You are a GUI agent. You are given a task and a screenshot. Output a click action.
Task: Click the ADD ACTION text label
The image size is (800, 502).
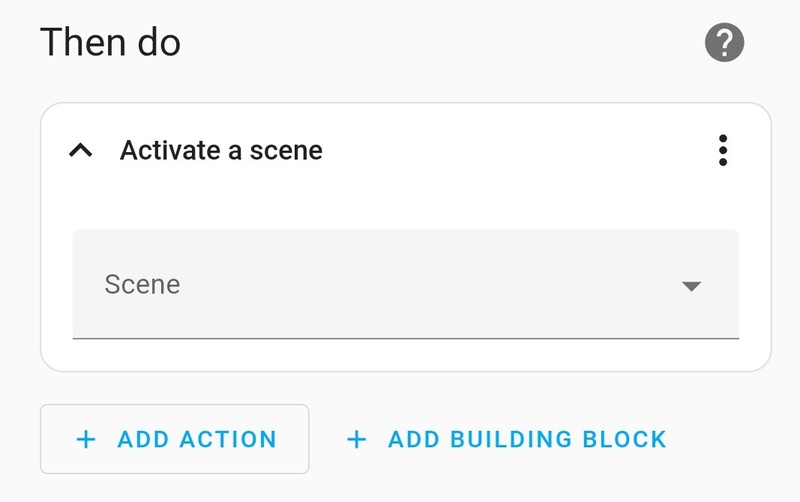pyautogui.click(x=197, y=439)
